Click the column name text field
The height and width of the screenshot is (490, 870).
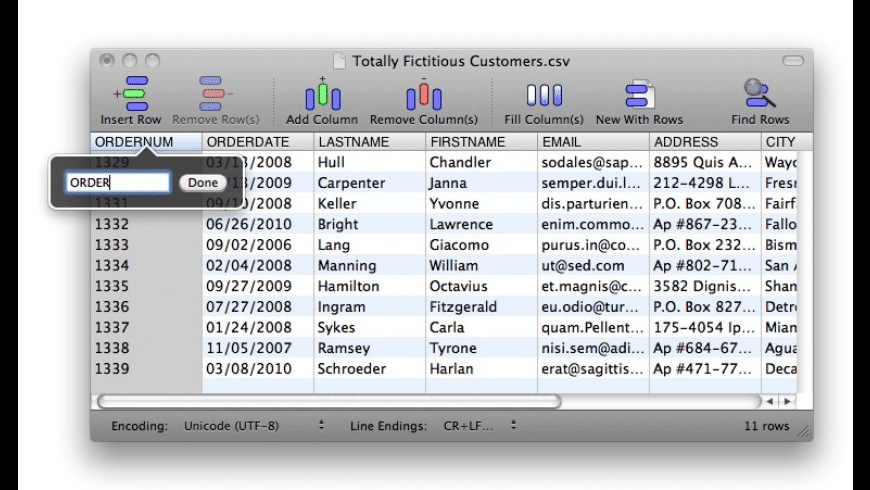[118, 183]
